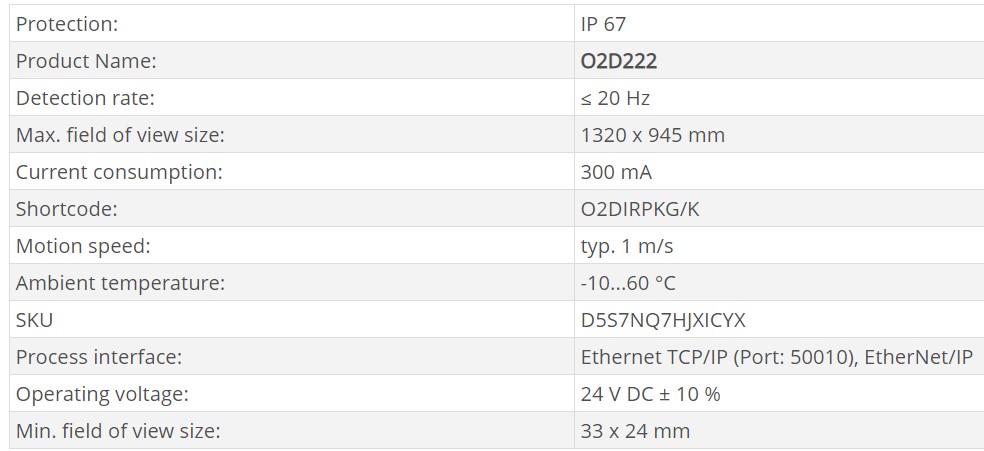Click the Max. field of view size label
The width and height of the screenshot is (984, 451).
[120, 135]
